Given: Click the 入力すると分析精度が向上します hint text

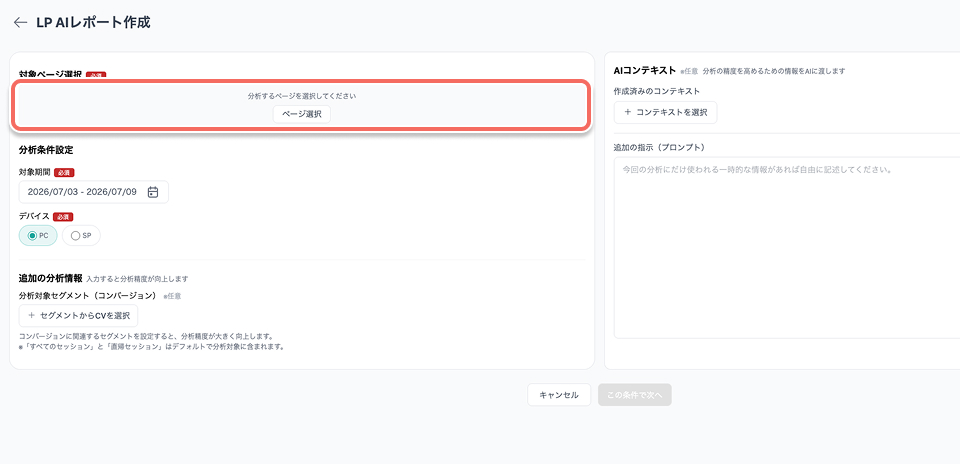Looking at the screenshot, I should (x=137, y=279).
